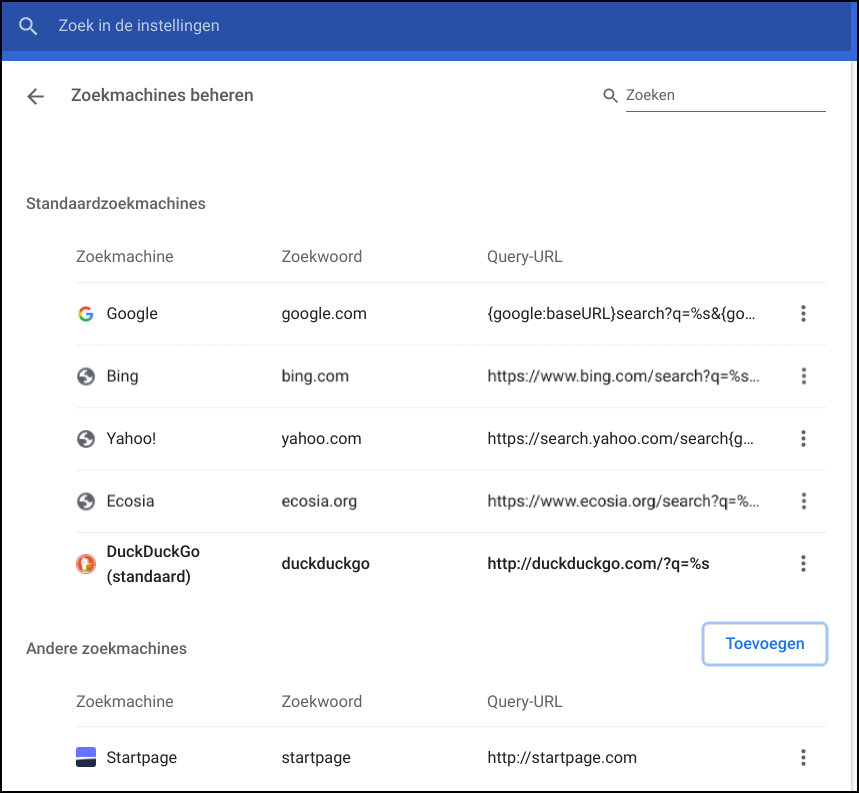
Task: Click the Standaardzoekmachines section heading
Action: click(x=116, y=204)
